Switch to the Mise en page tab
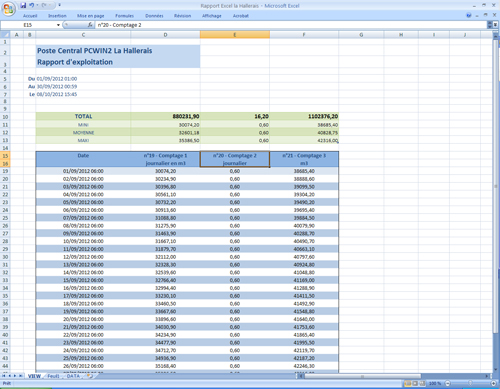Viewport: 500px width, 389px height. click(91, 16)
